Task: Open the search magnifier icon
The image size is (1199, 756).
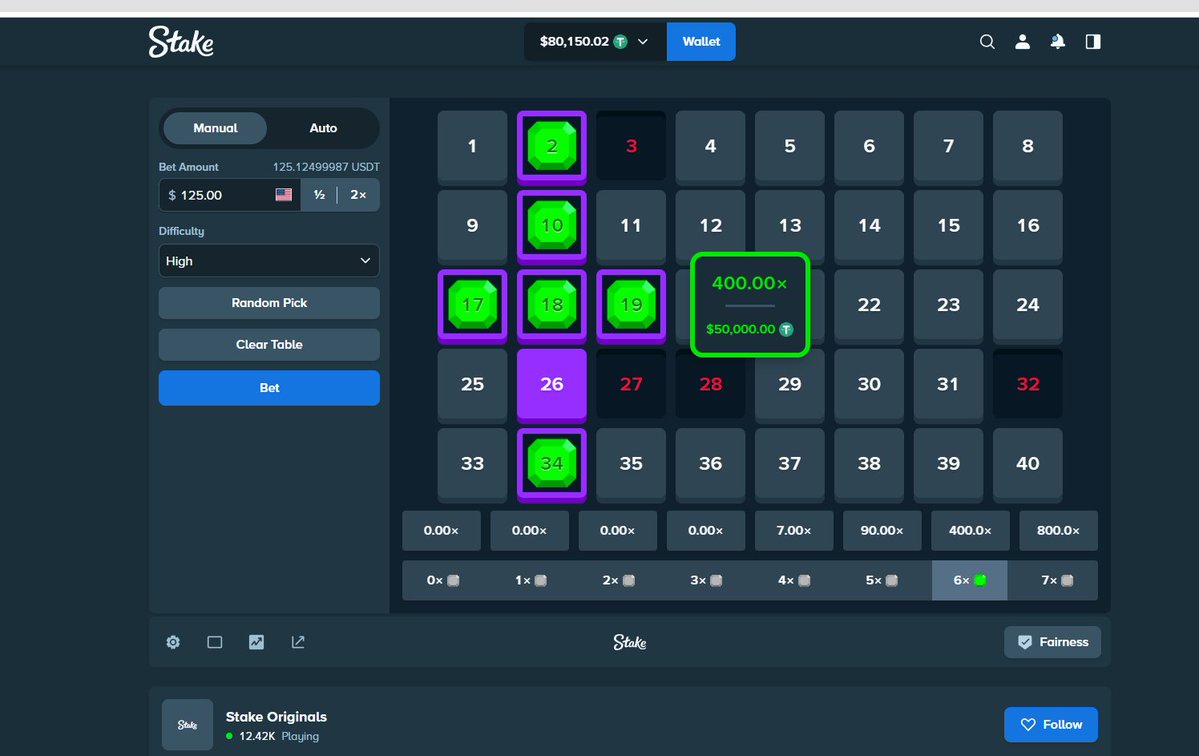Action: 987,42
